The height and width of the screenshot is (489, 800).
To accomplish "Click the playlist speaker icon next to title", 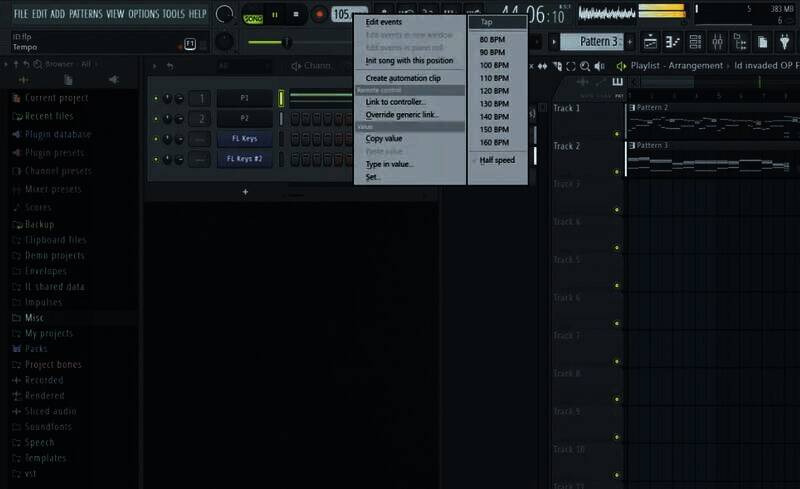I will [621, 66].
